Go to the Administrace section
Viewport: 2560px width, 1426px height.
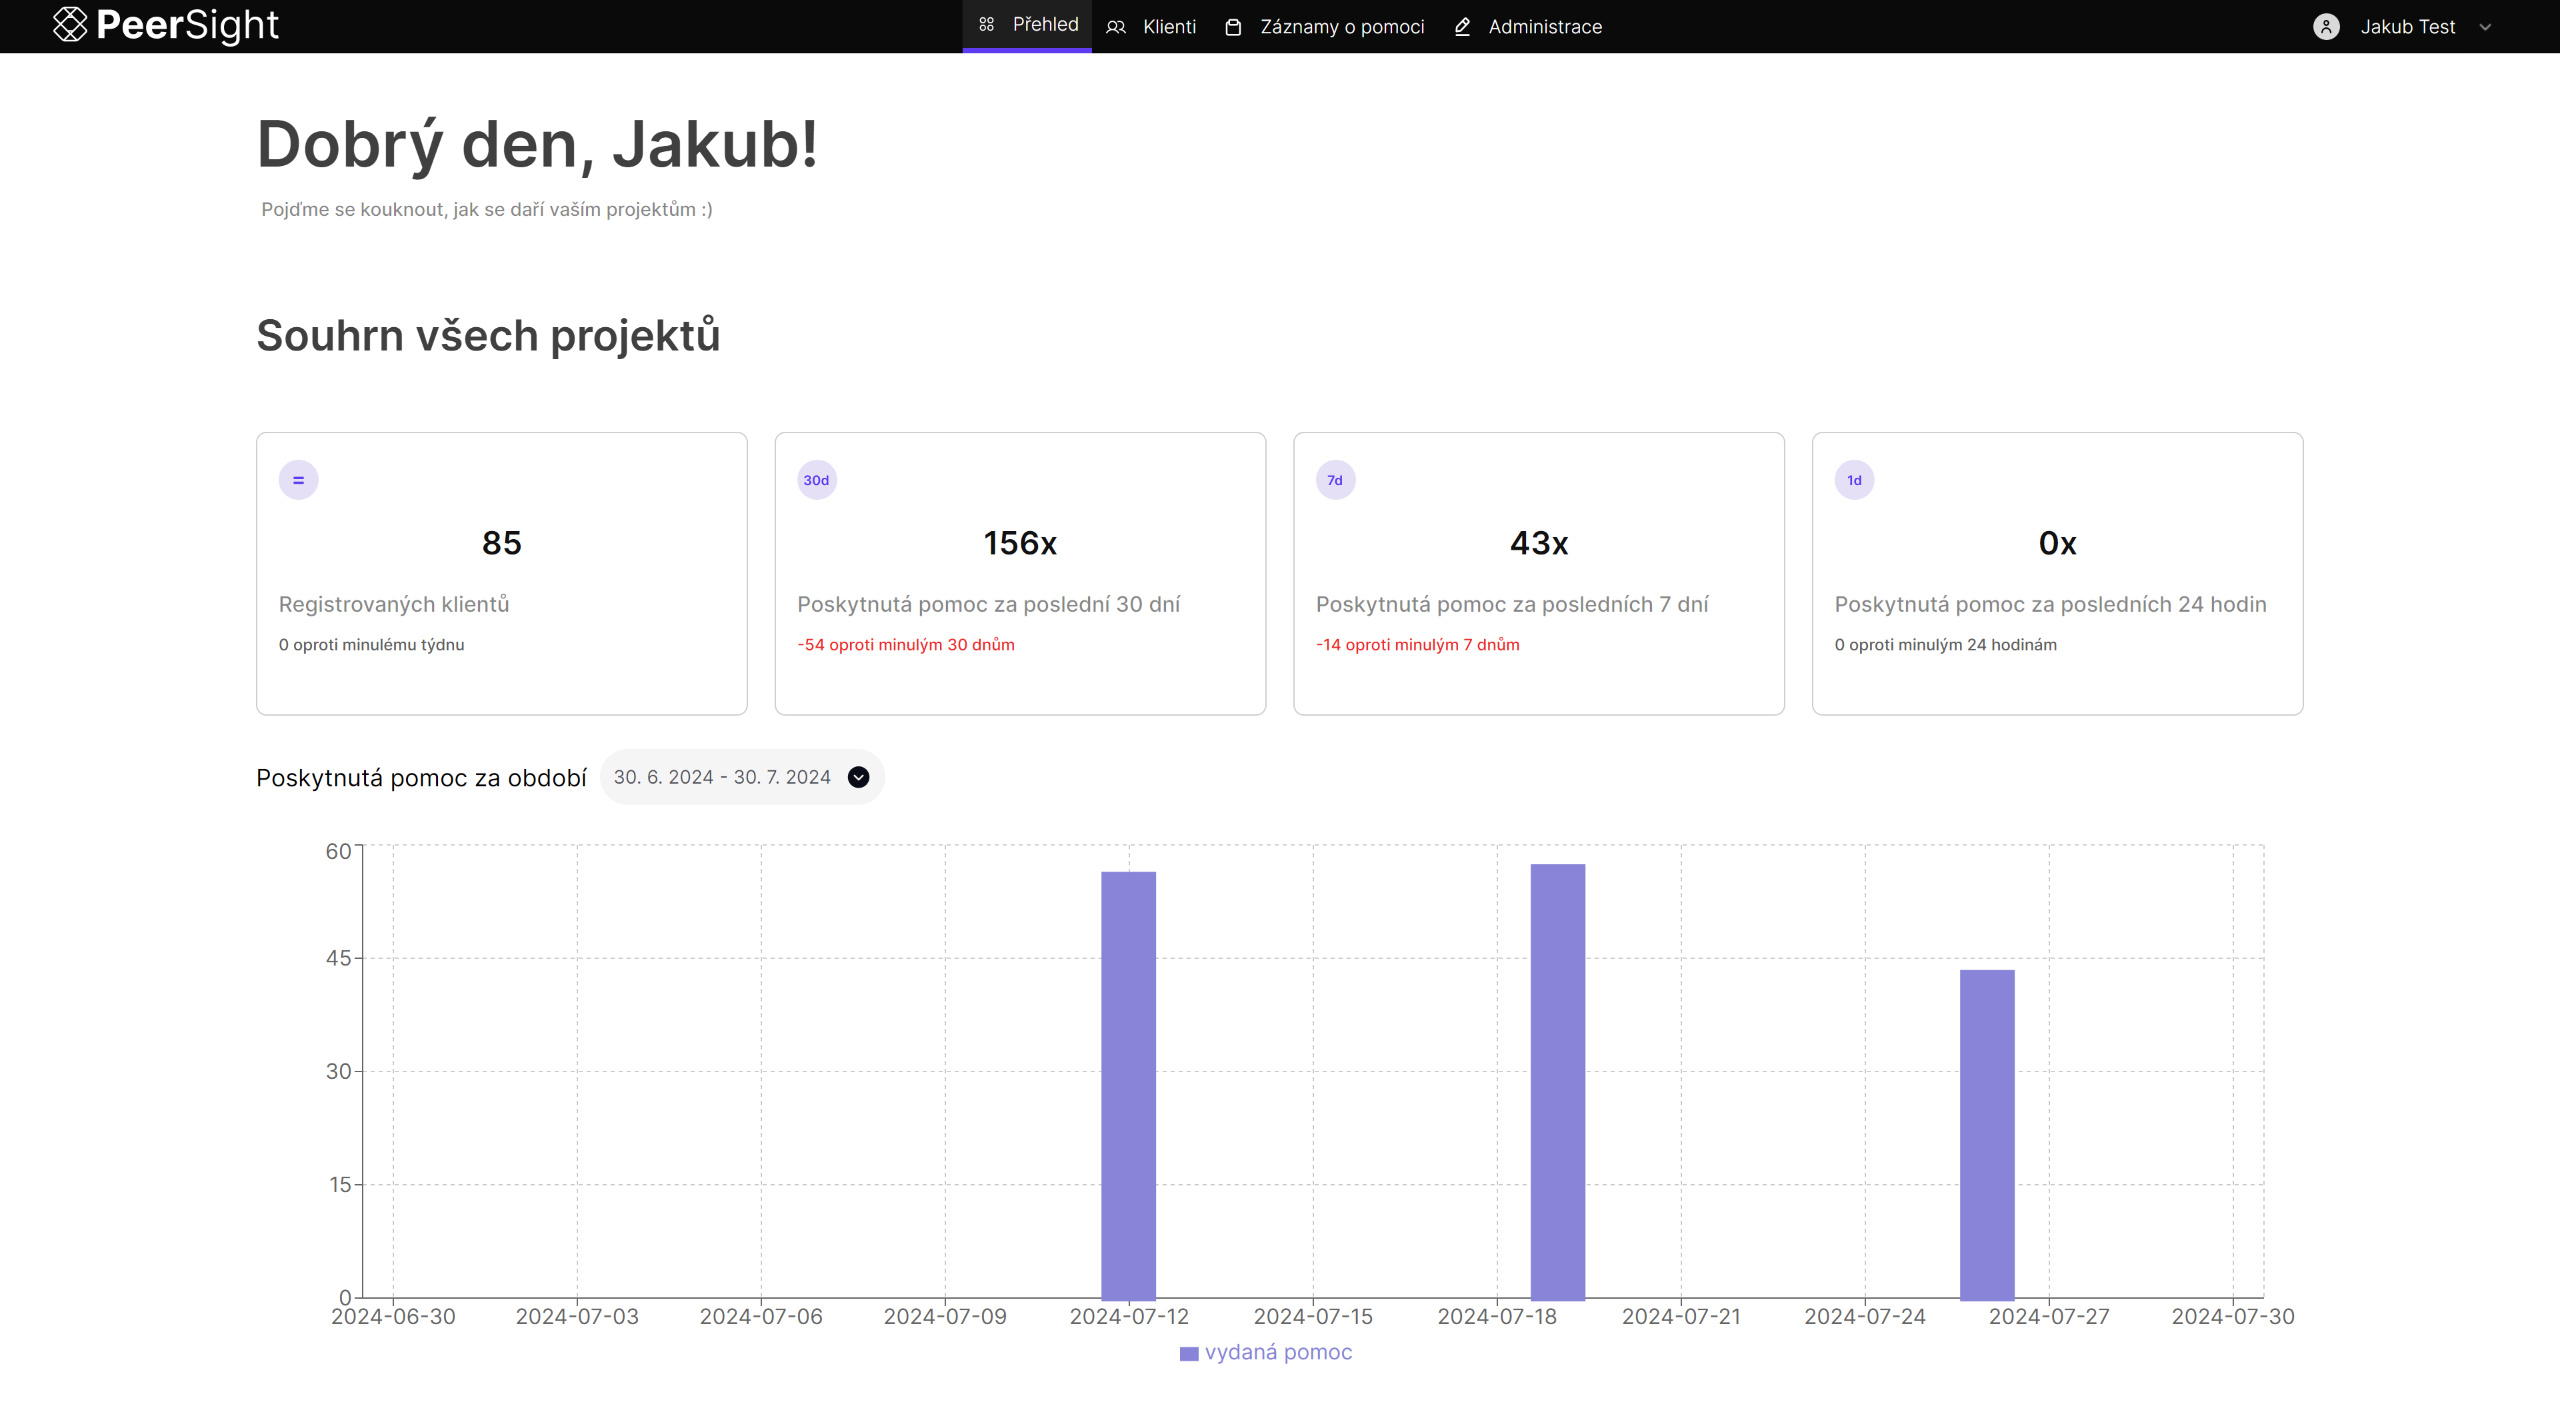point(1544,27)
